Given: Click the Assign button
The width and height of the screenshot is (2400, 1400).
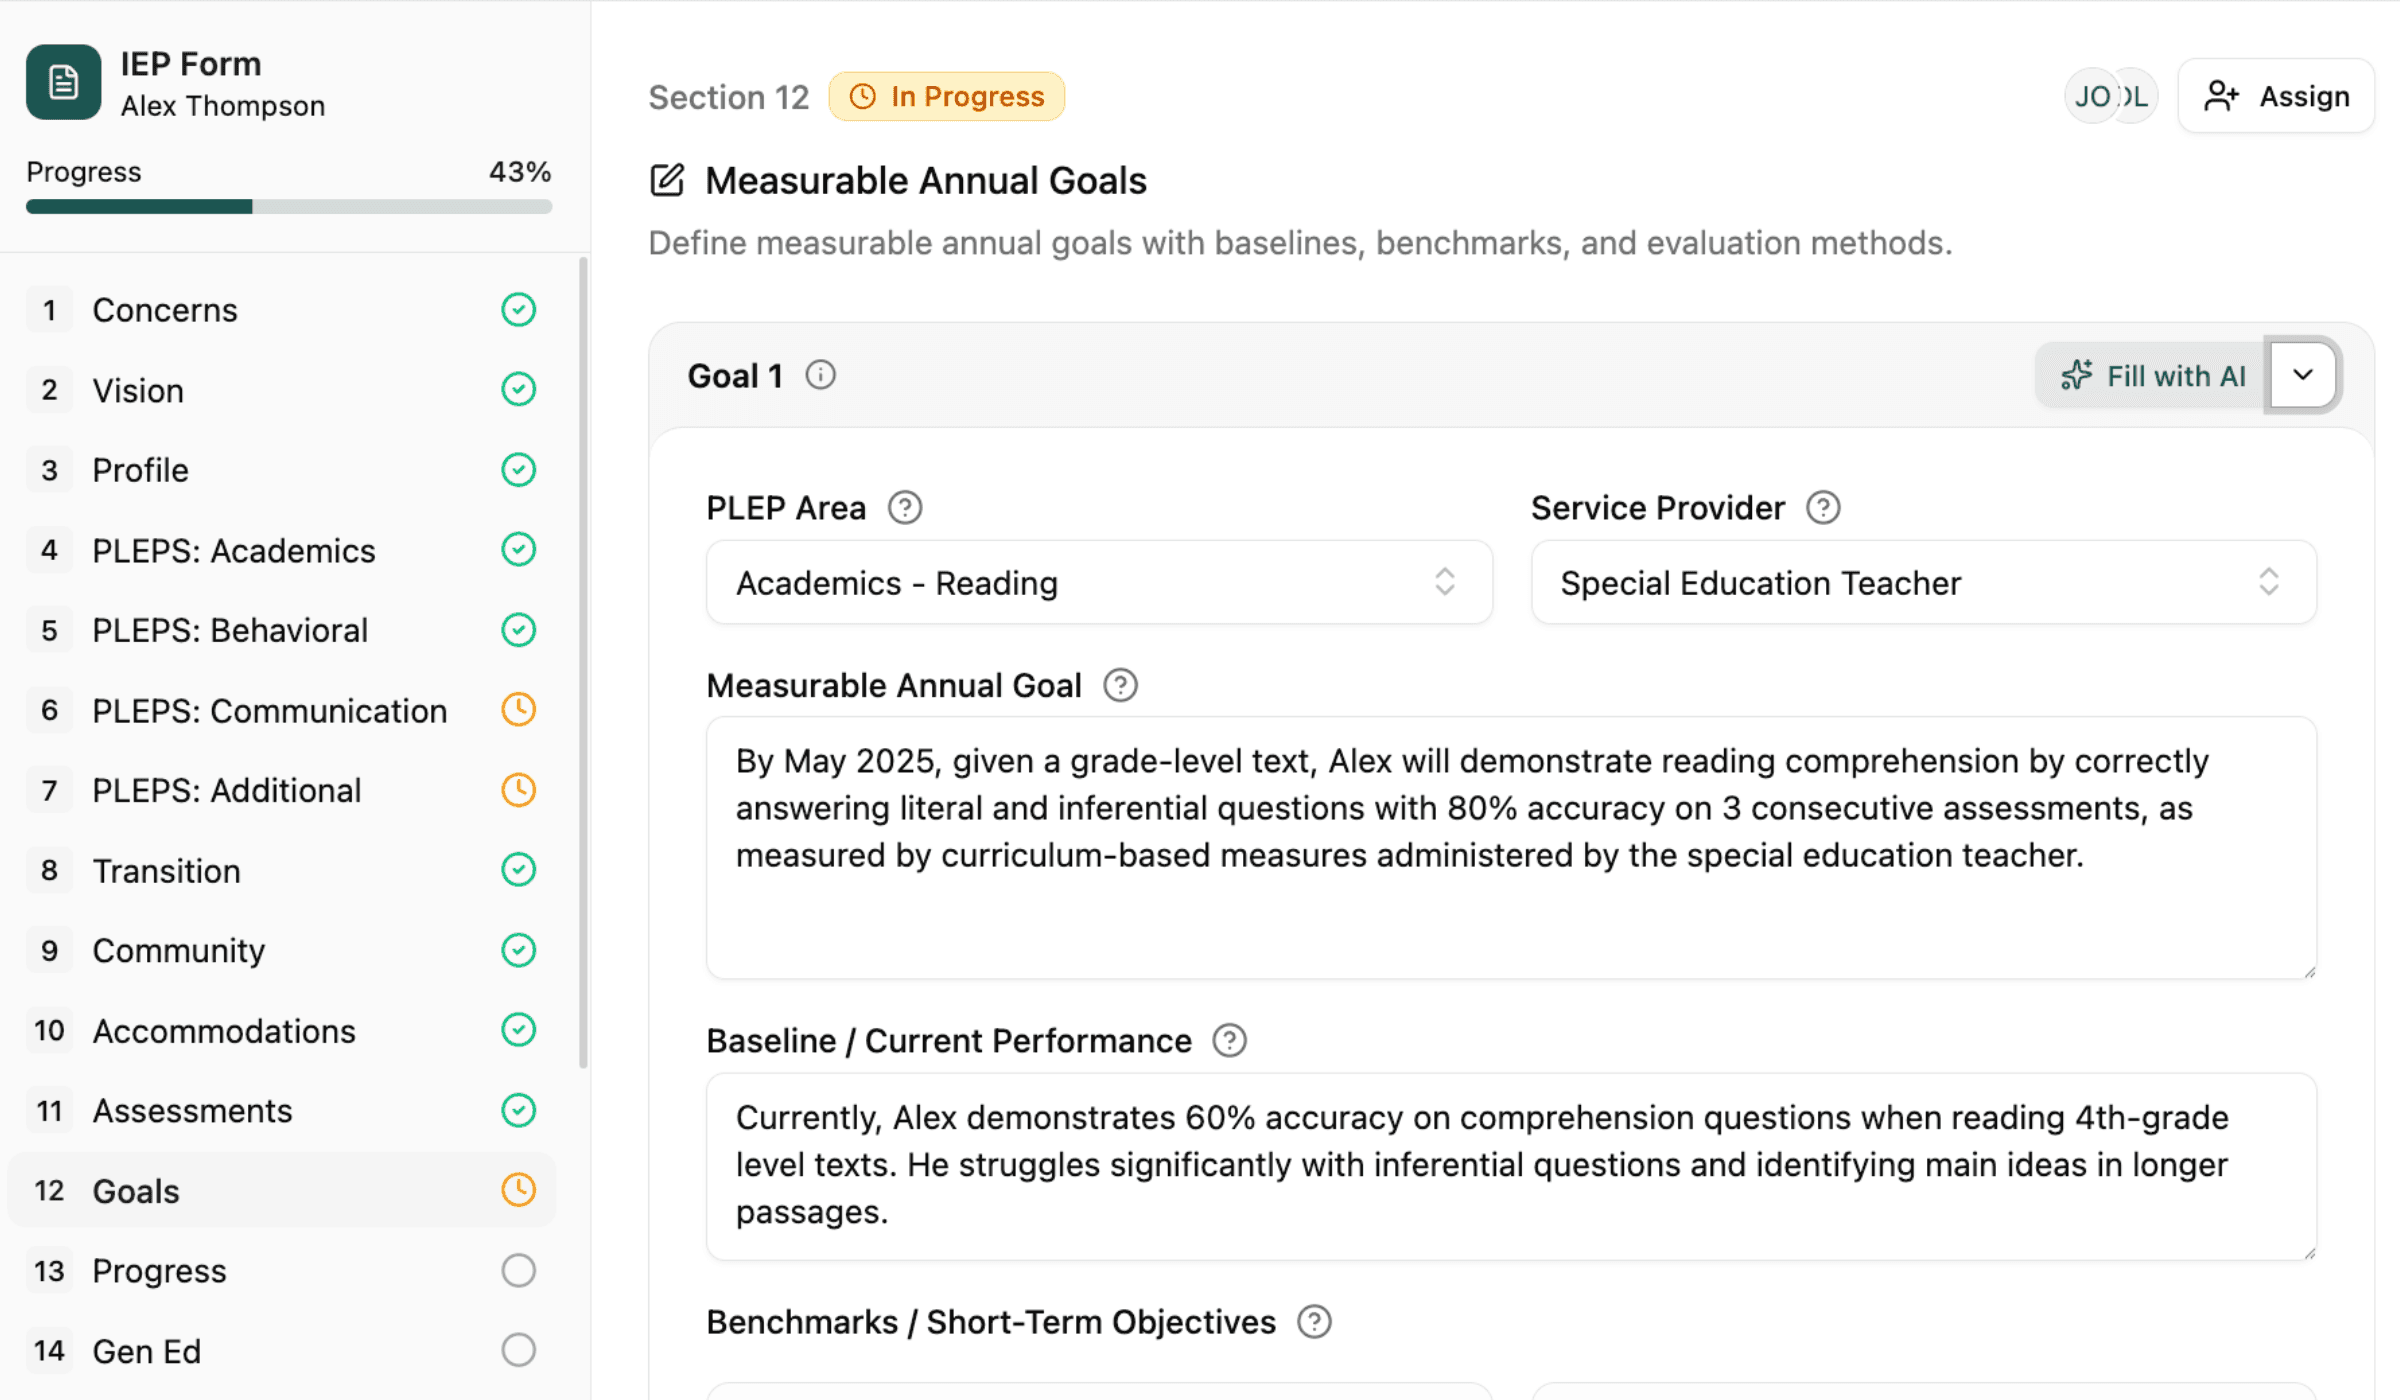Looking at the screenshot, I should point(2276,95).
